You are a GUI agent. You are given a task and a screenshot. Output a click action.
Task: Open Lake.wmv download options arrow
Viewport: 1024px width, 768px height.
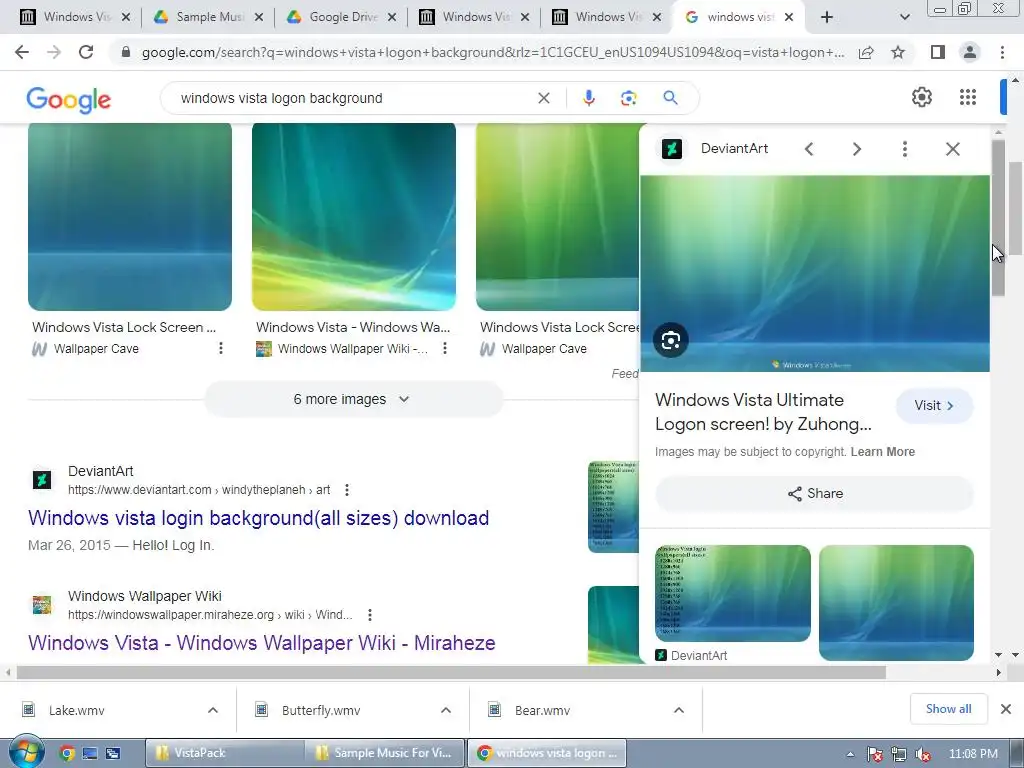(x=213, y=711)
